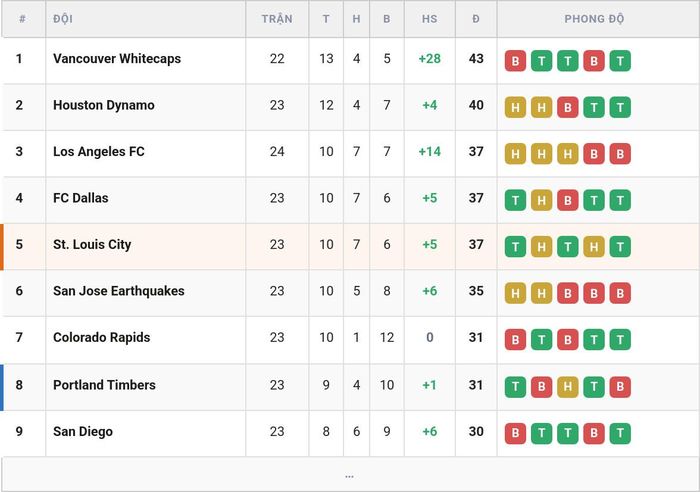Open the Portland Timbers team link
This screenshot has height=492, width=700.
pos(104,385)
